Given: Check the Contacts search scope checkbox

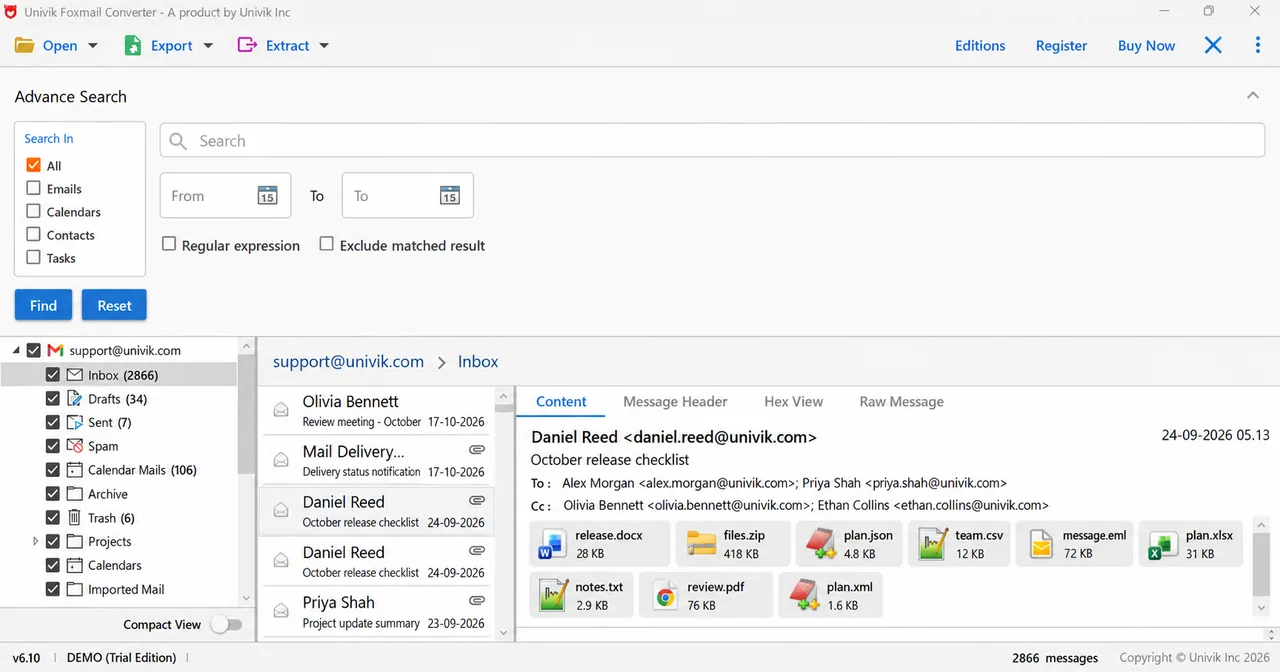Looking at the screenshot, I should [x=33, y=234].
